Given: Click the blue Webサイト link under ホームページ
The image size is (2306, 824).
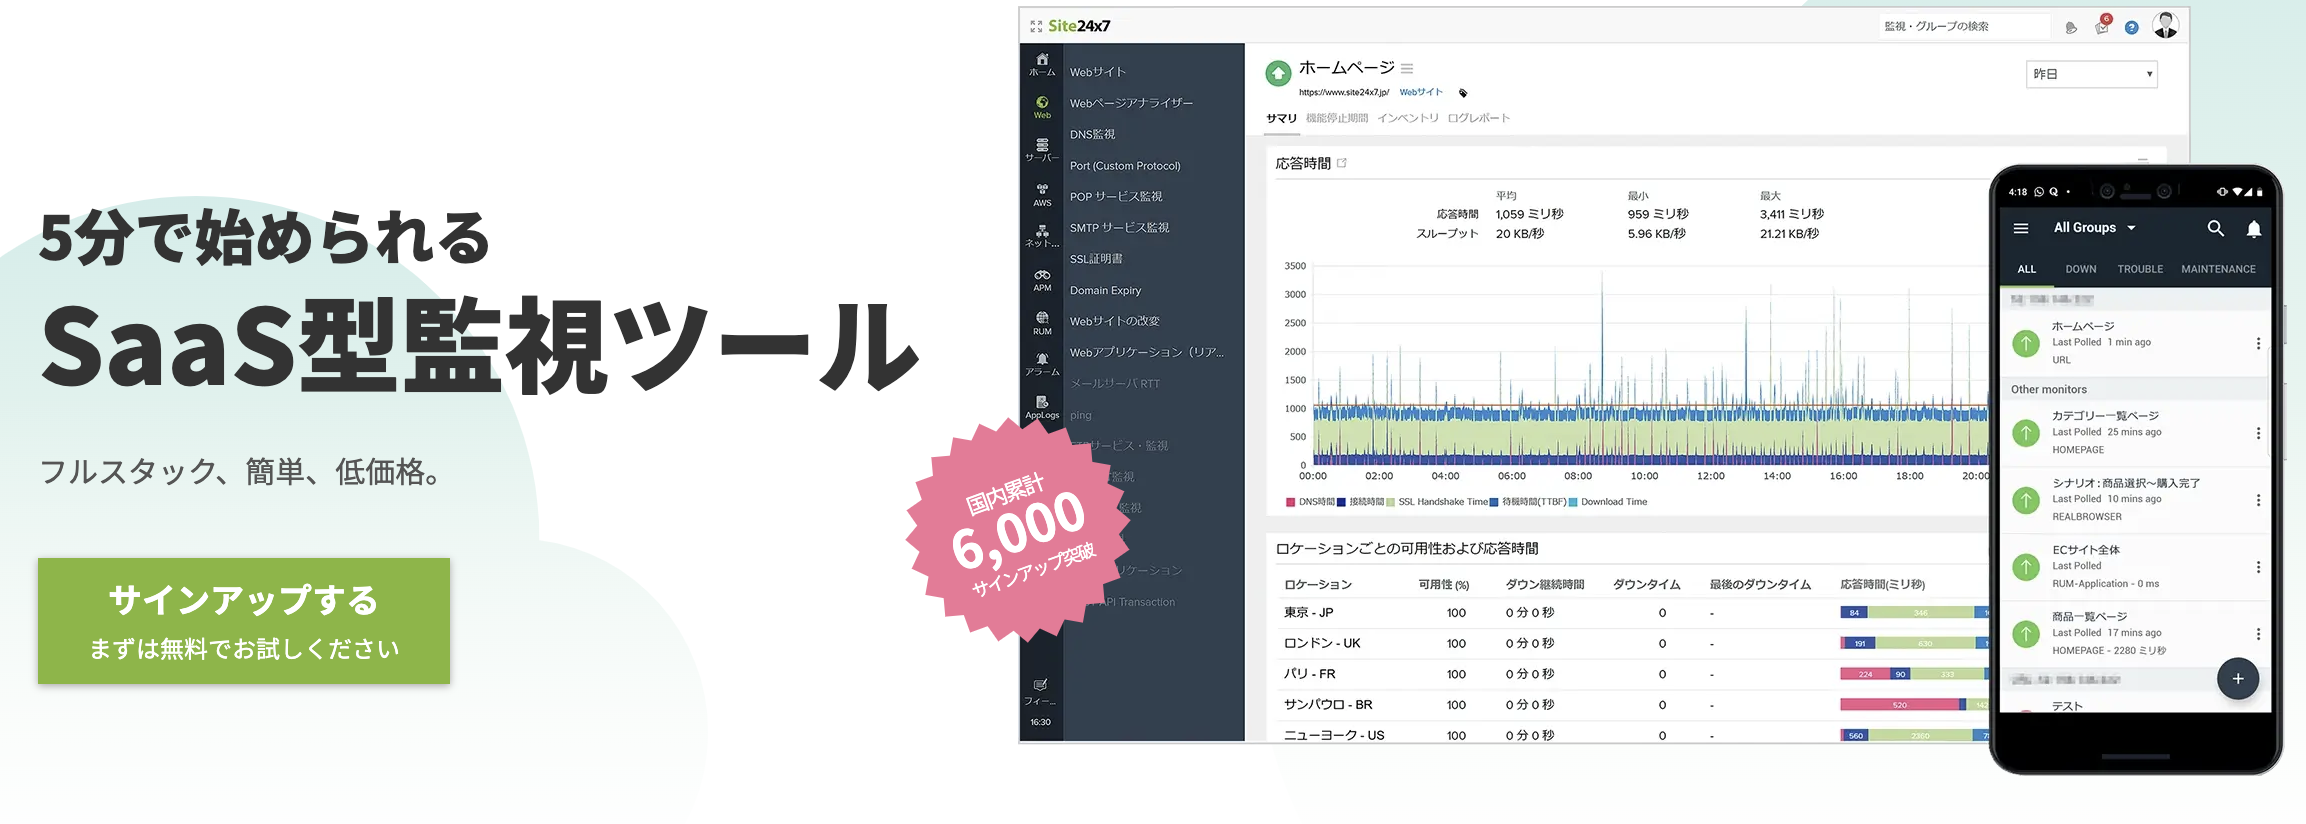Looking at the screenshot, I should pos(1421,92).
